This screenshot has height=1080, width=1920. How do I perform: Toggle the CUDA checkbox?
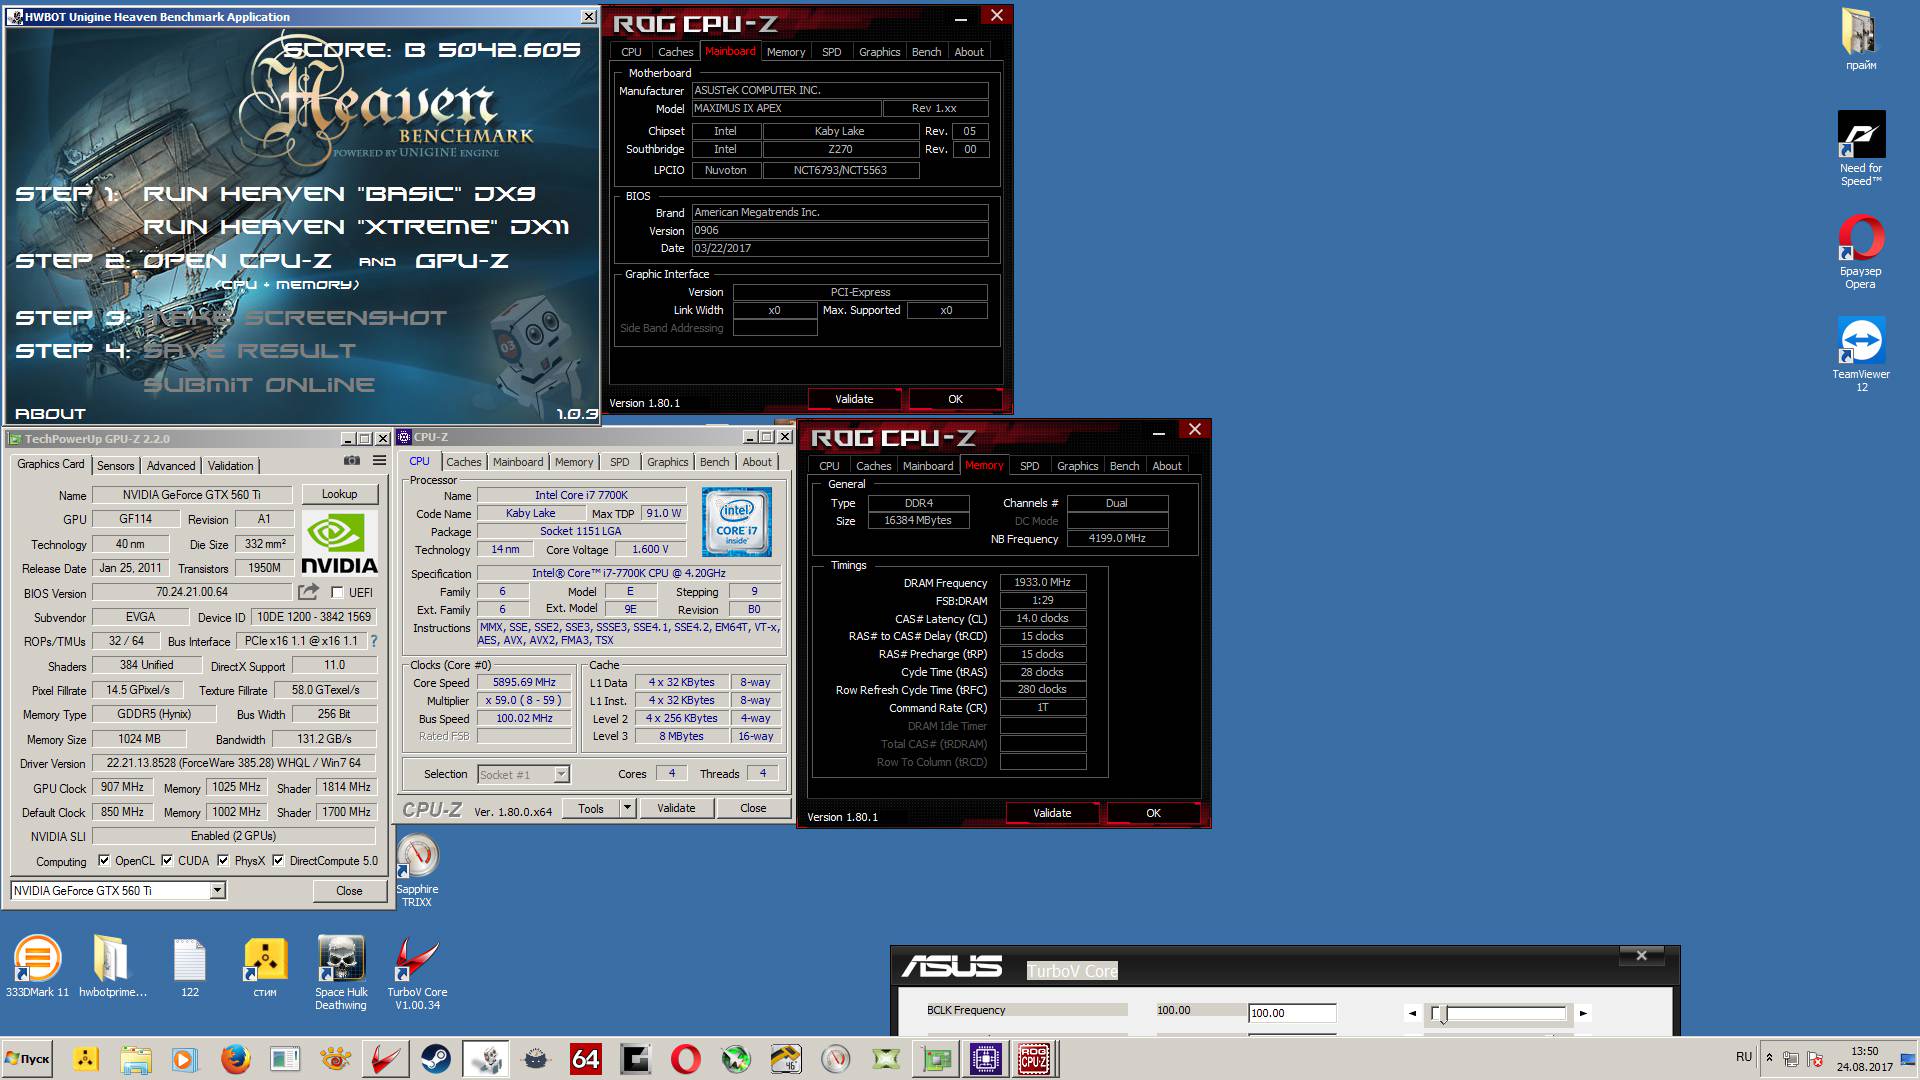click(167, 861)
